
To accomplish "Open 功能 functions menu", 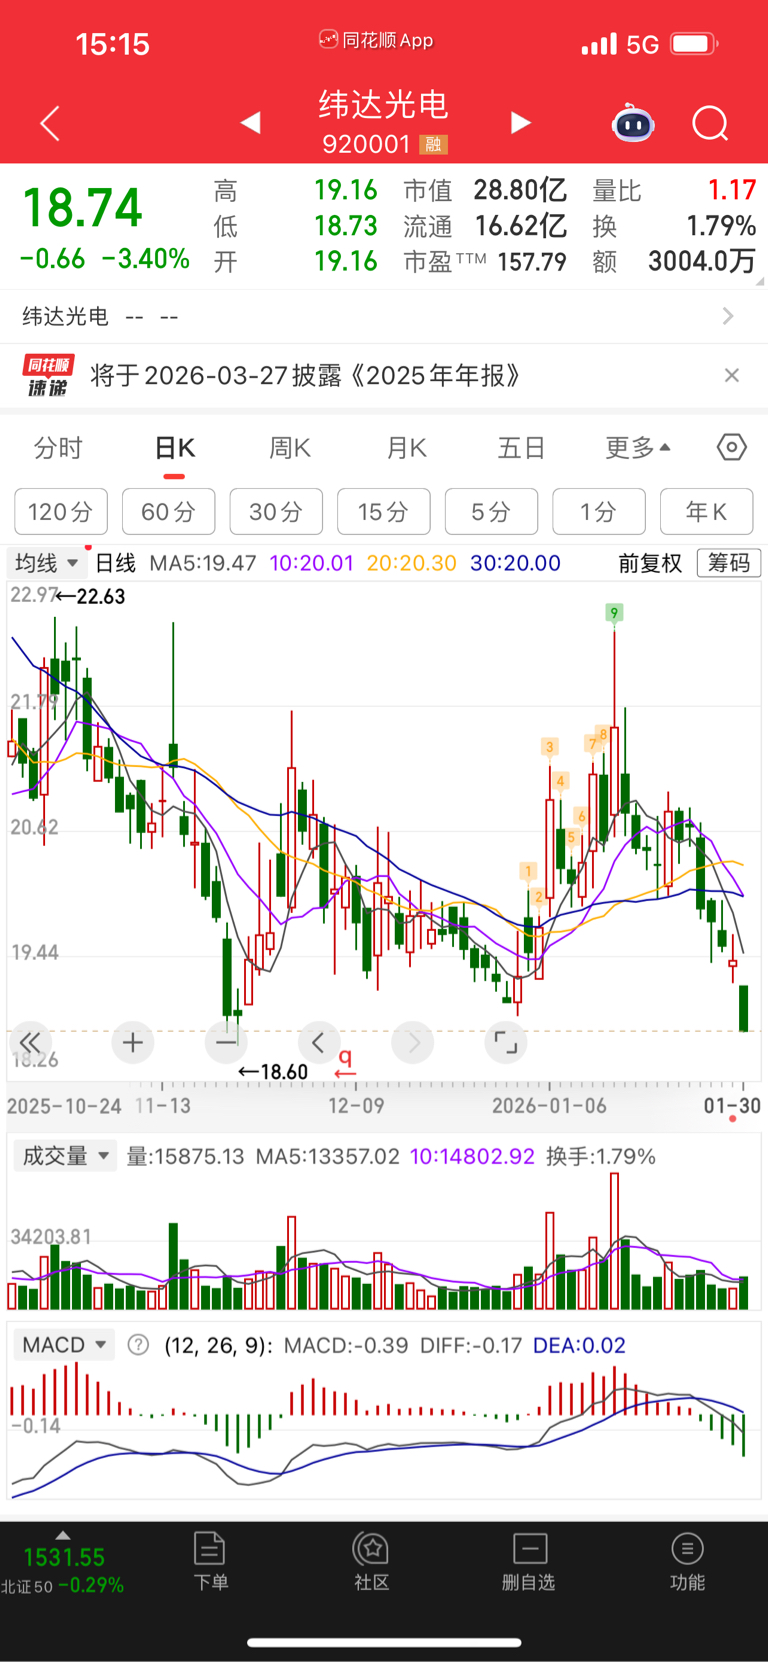I will pos(687,1561).
